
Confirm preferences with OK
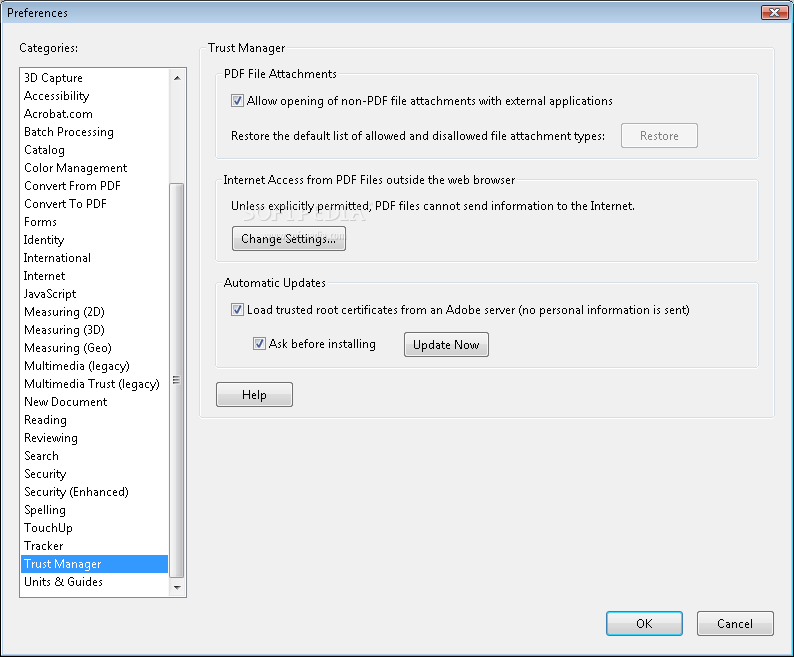[x=644, y=624]
